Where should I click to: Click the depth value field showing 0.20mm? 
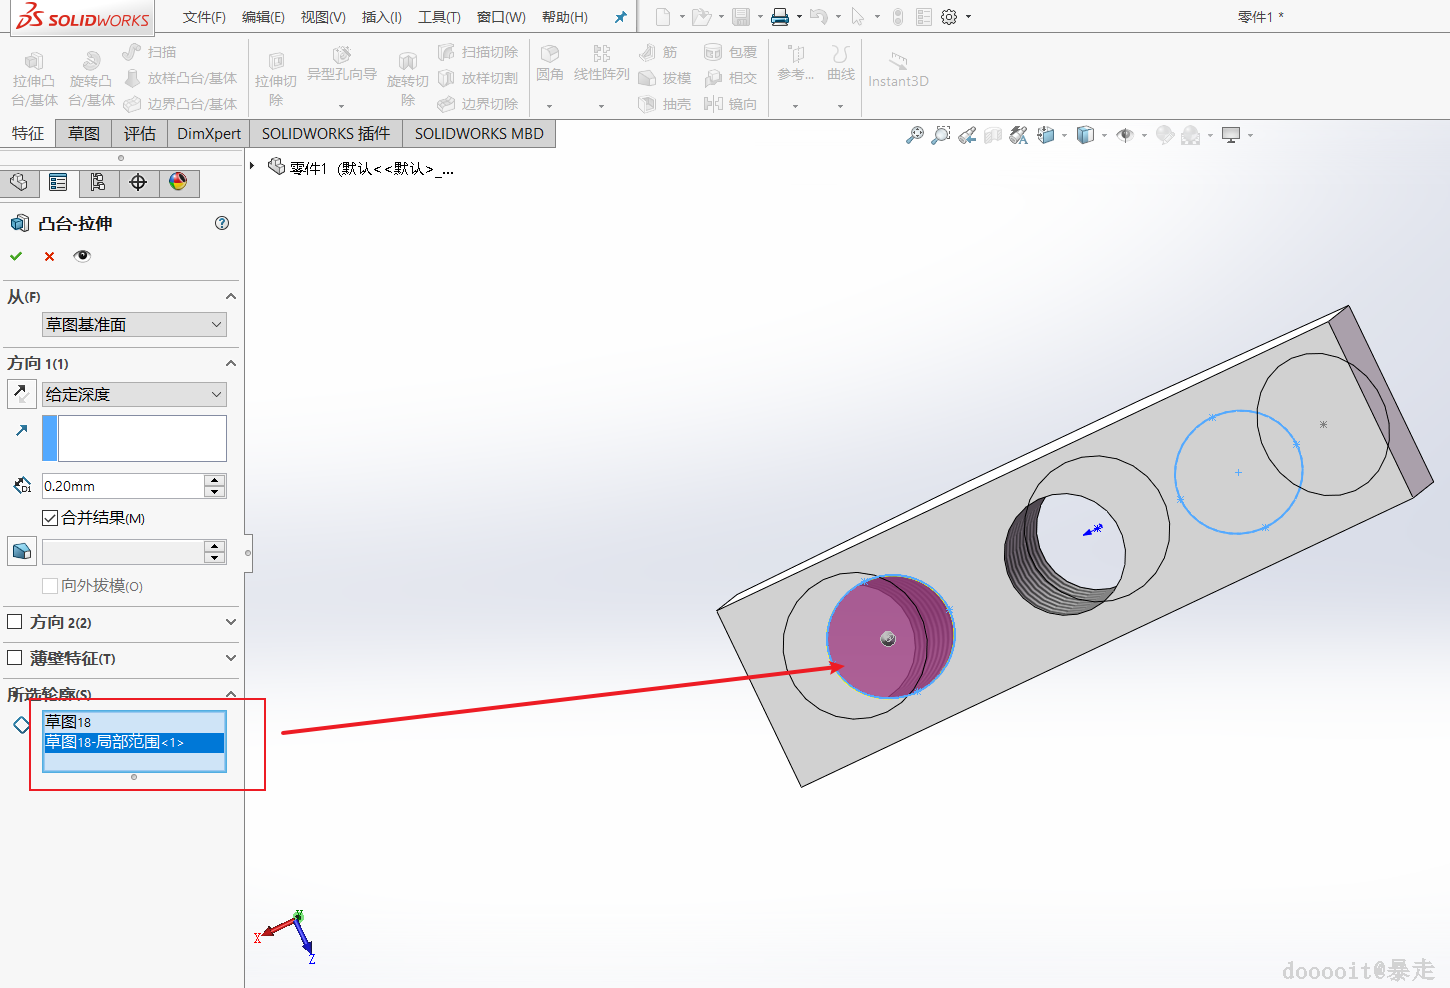pyautogui.click(x=122, y=486)
